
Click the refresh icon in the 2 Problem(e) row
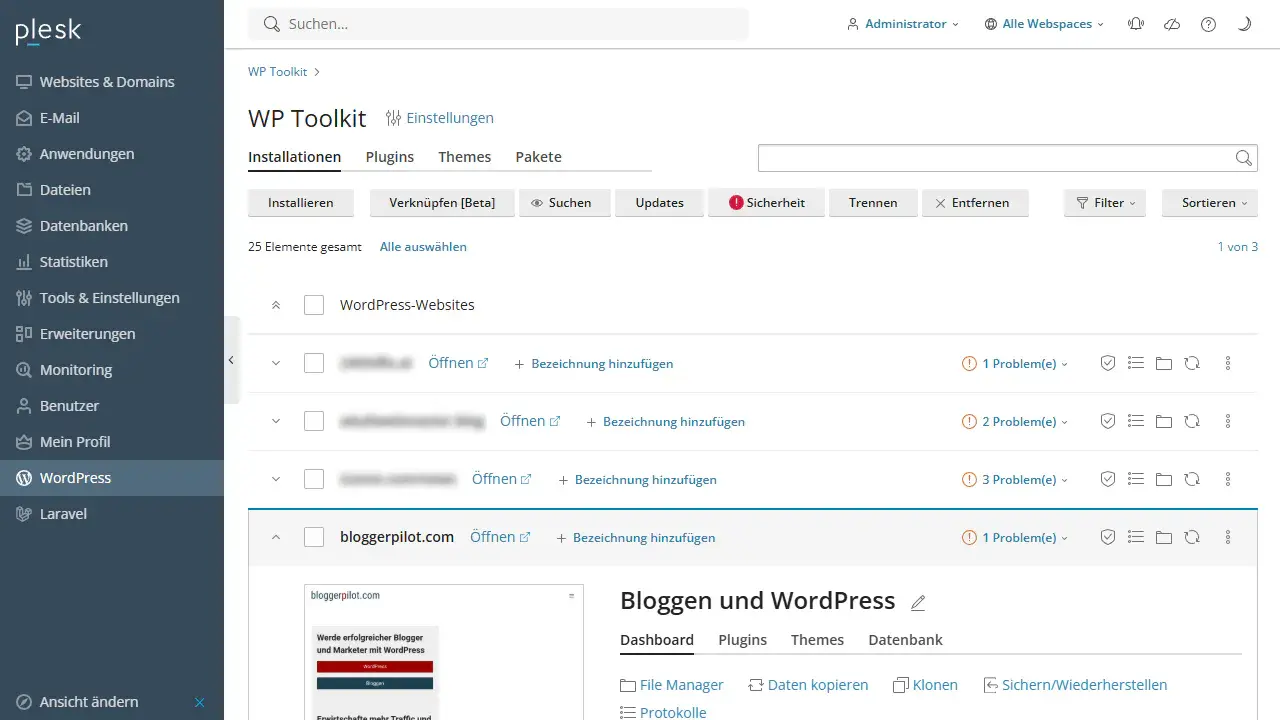click(x=1191, y=422)
